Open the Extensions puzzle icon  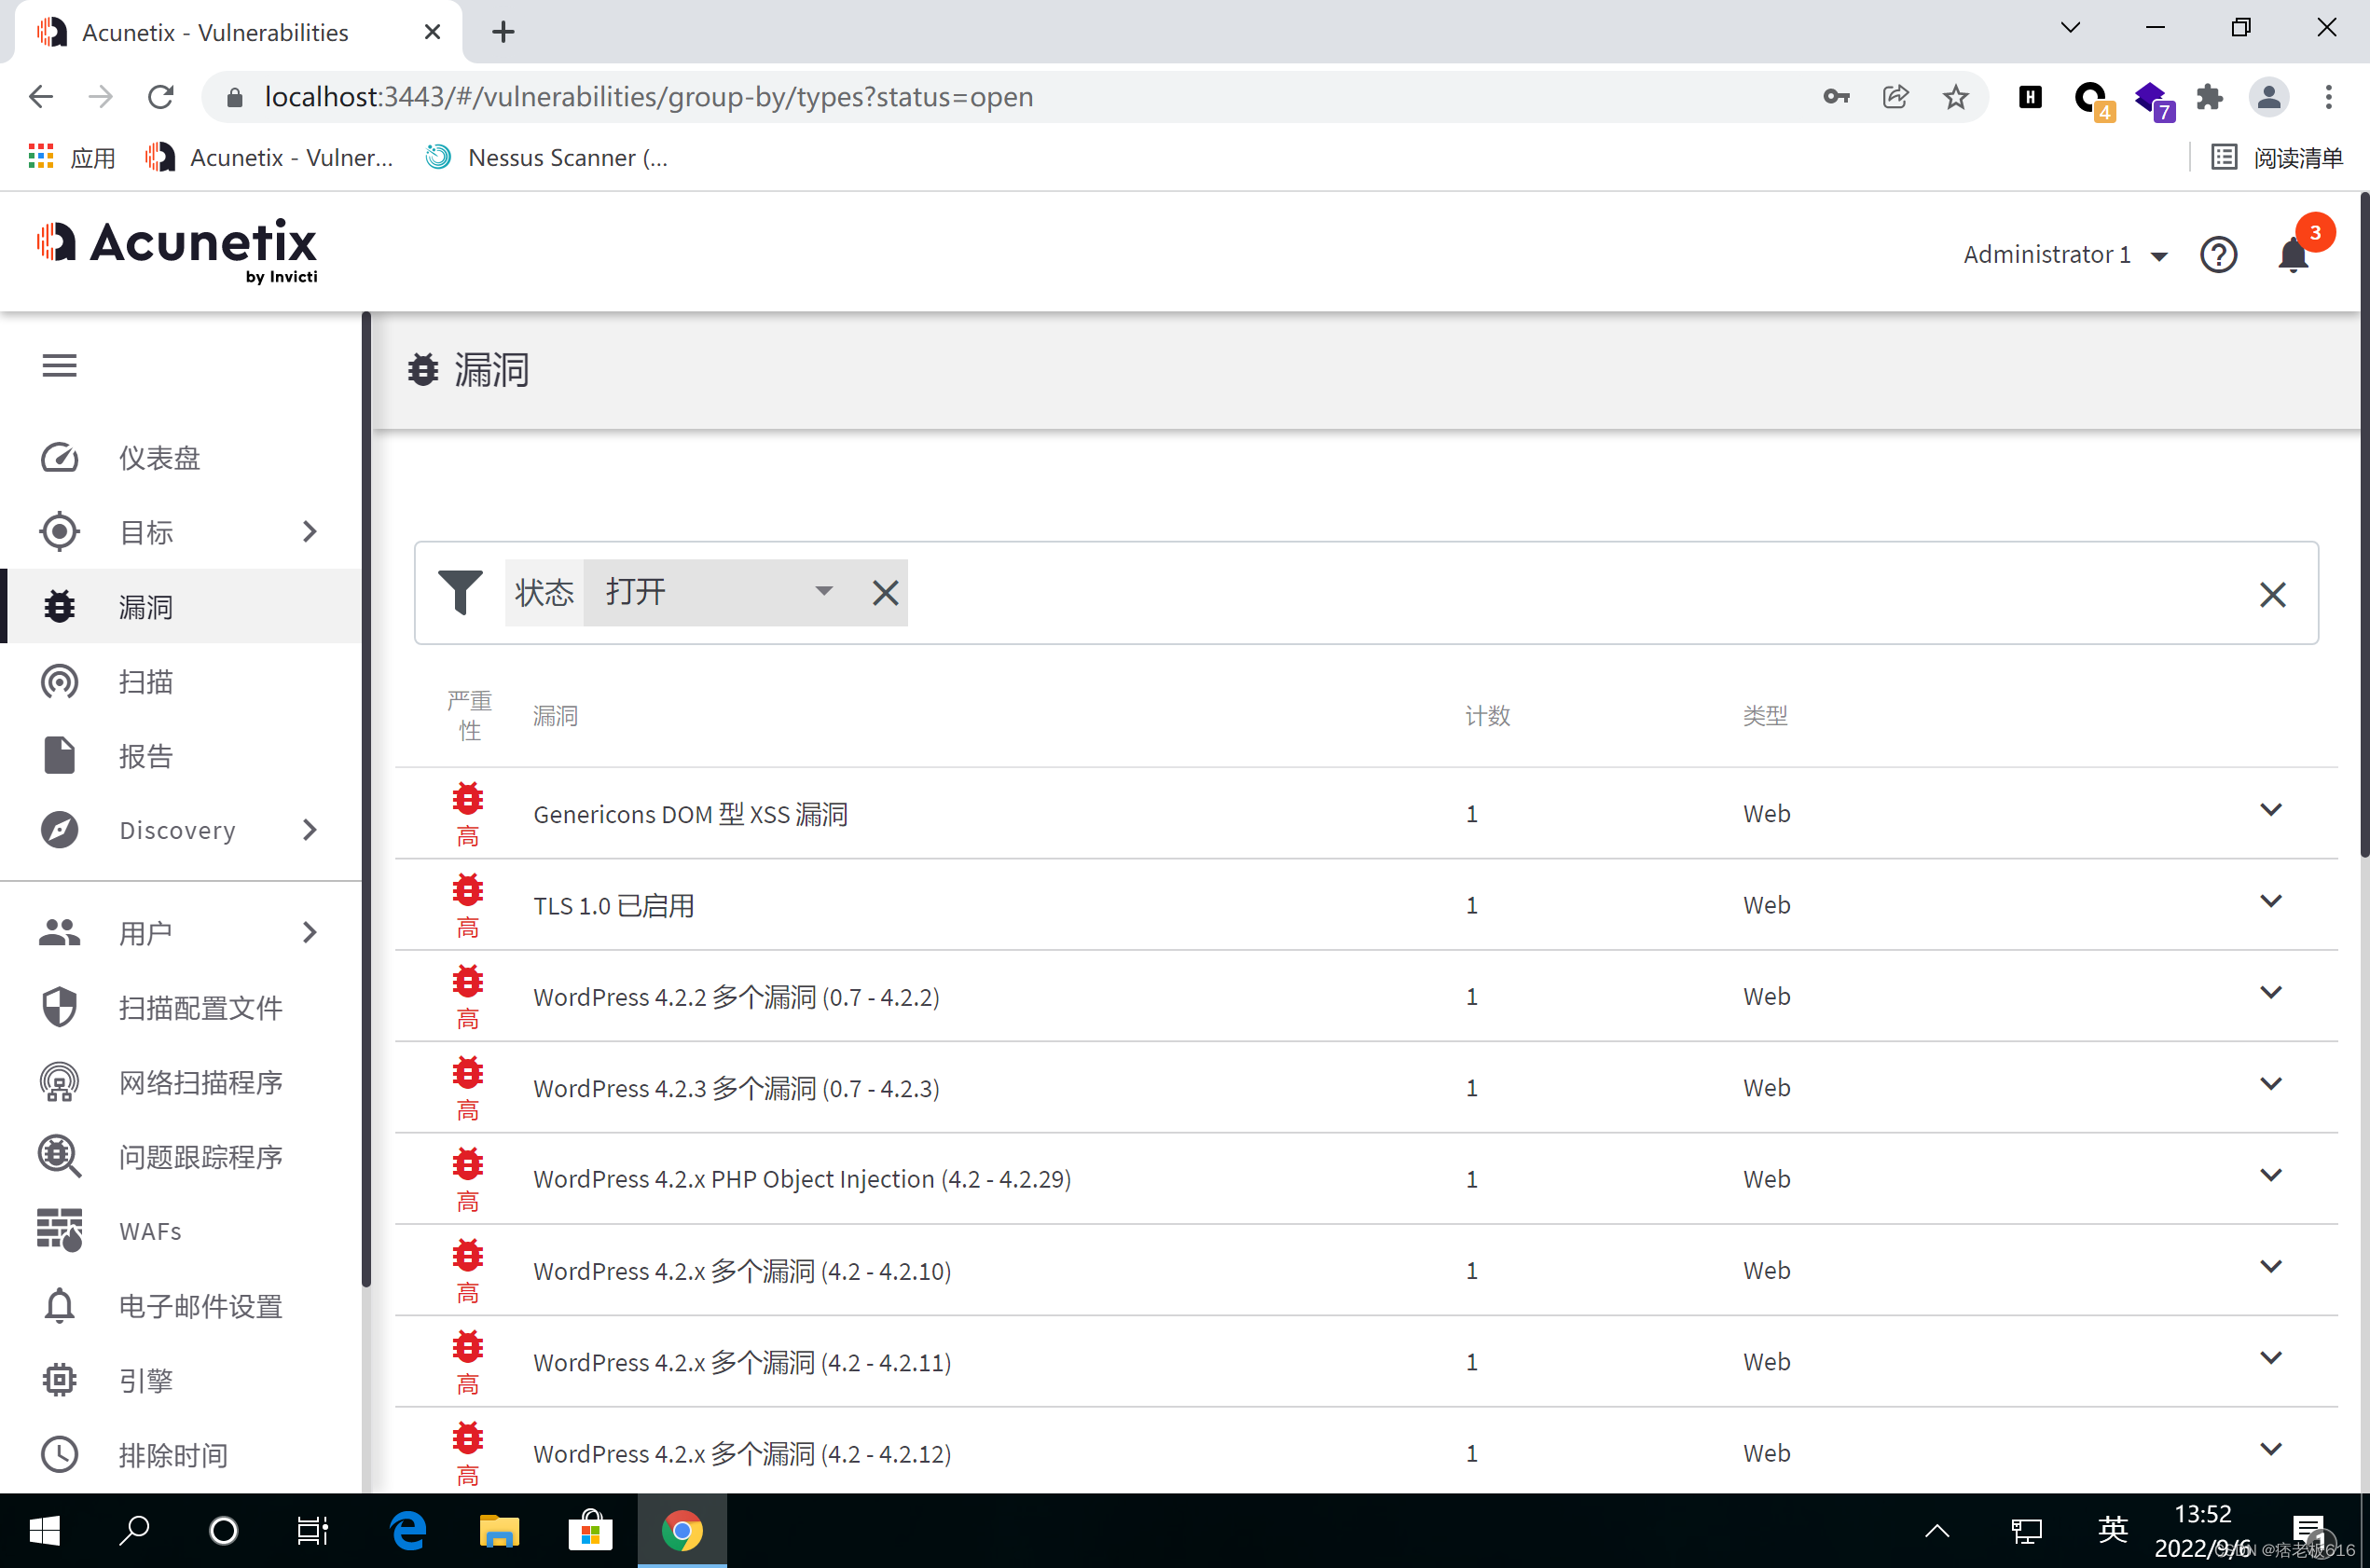2209,97
